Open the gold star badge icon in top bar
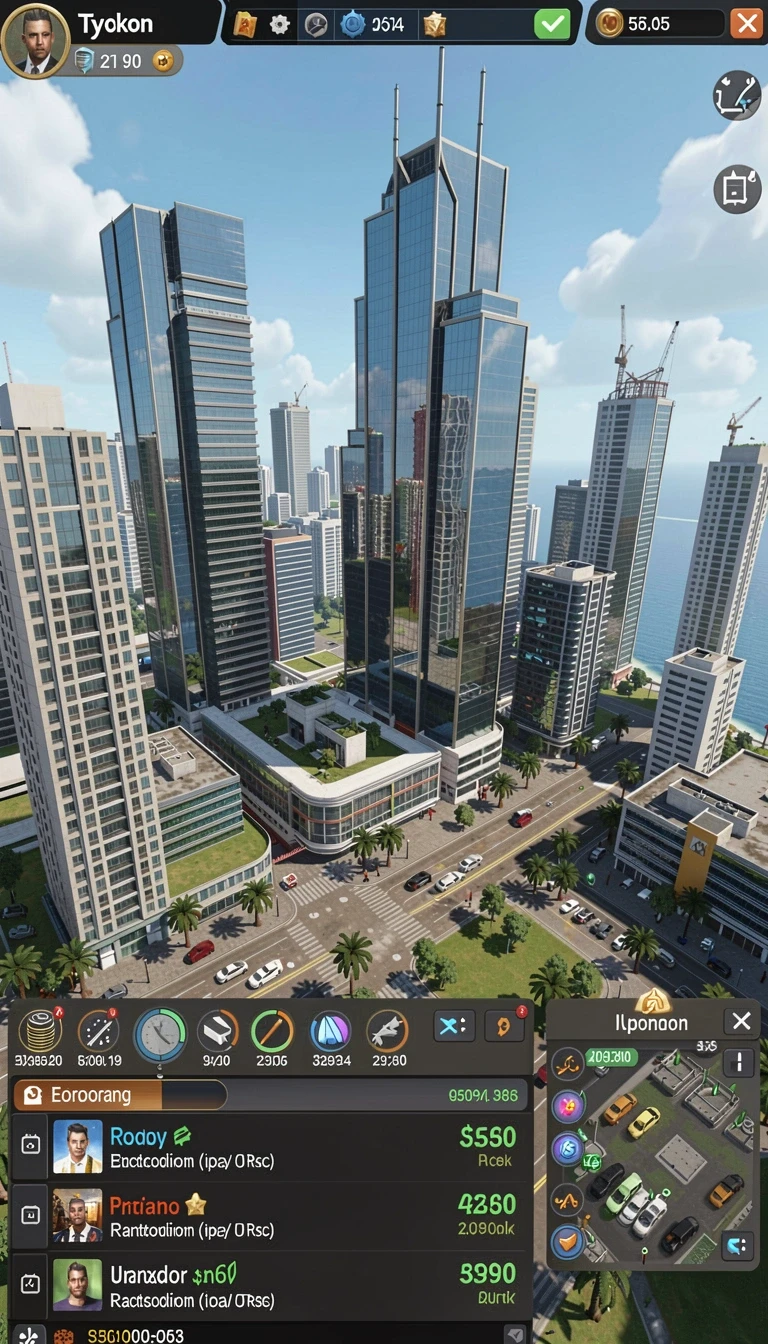The height and width of the screenshot is (1344, 768). tap(435, 24)
